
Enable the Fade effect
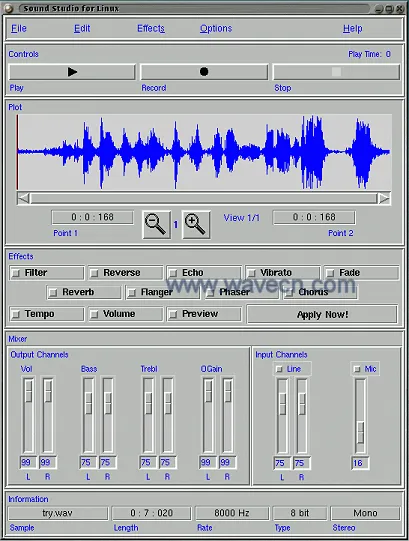tap(362, 273)
